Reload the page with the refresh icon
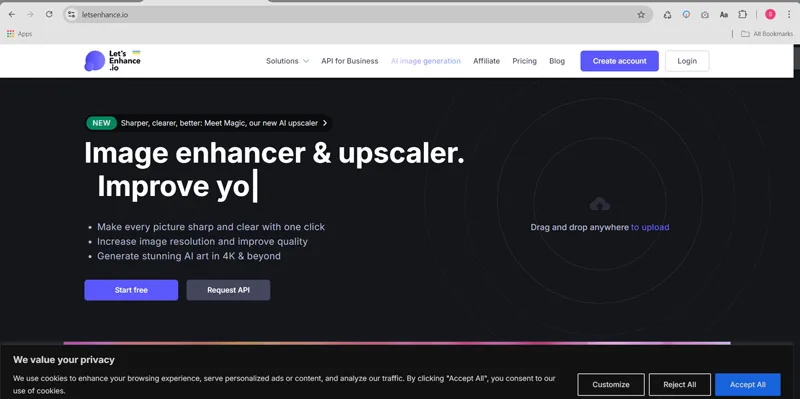The width and height of the screenshot is (800, 399). 49,14
